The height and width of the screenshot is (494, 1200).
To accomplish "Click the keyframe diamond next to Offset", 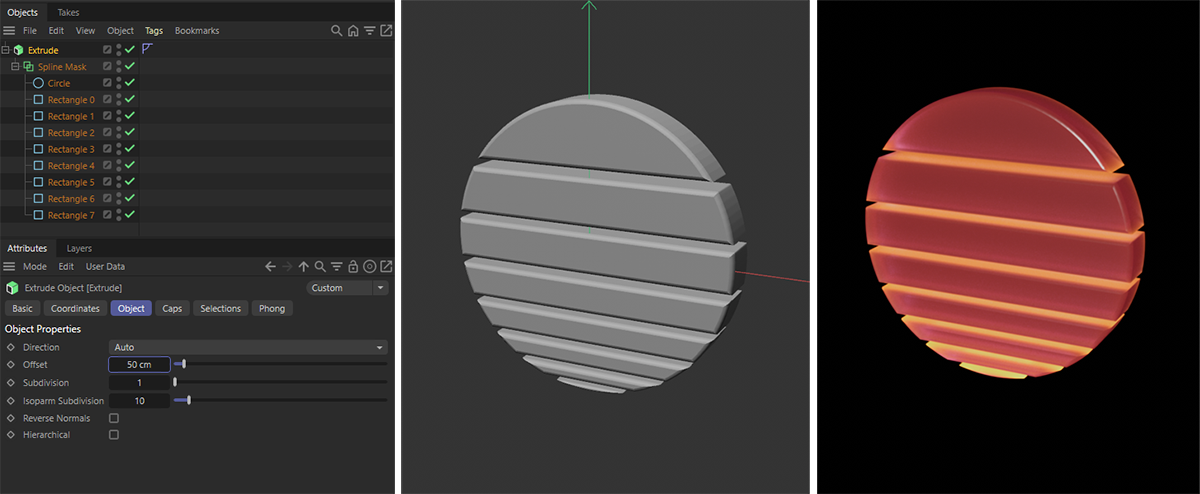I will coord(11,365).
